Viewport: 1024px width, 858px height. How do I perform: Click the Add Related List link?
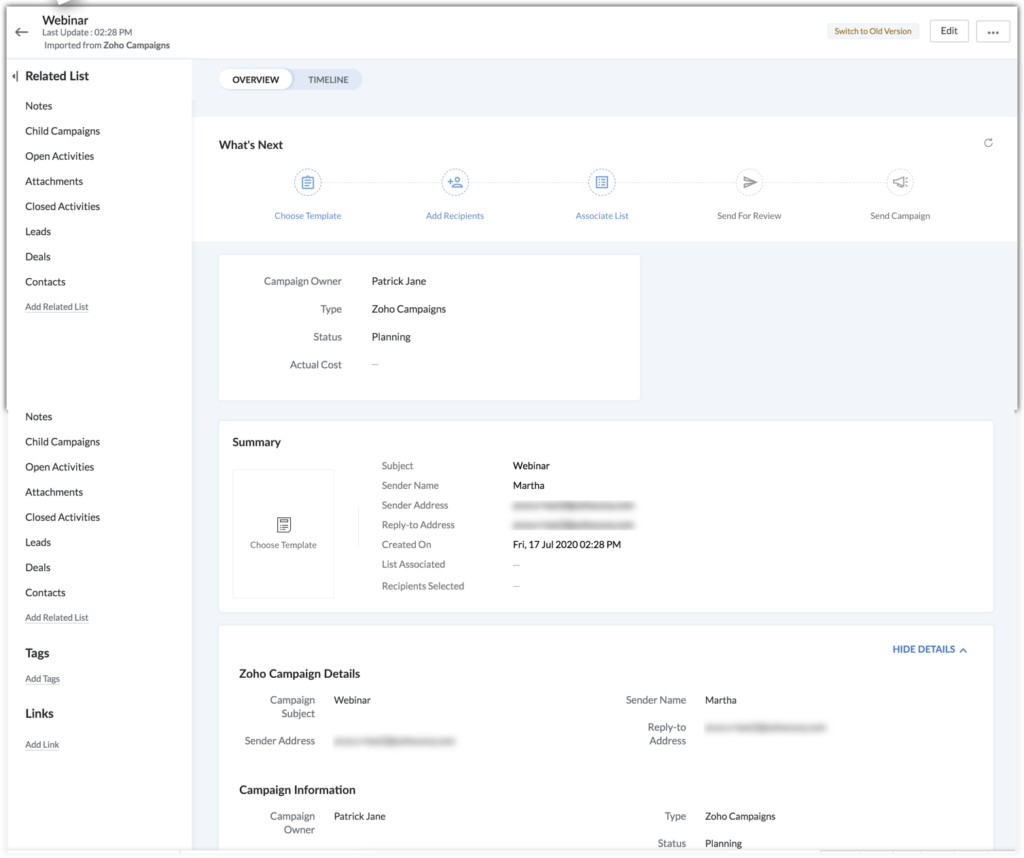click(56, 306)
